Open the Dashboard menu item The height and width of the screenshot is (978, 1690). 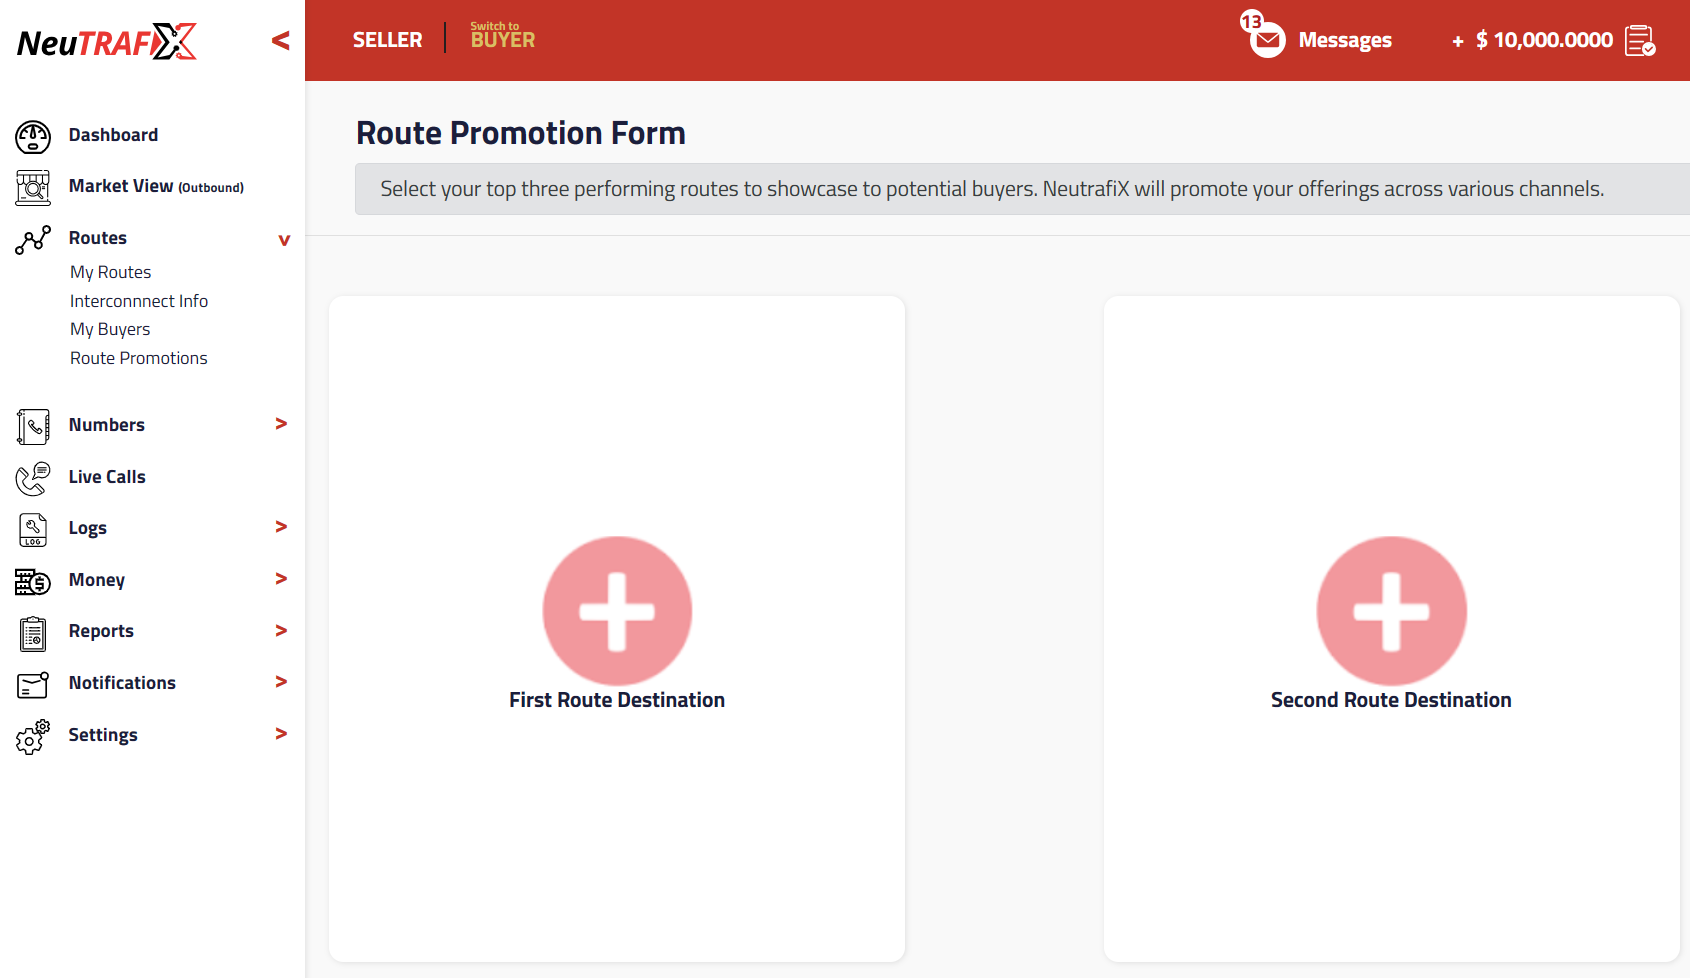(x=113, y=135)
